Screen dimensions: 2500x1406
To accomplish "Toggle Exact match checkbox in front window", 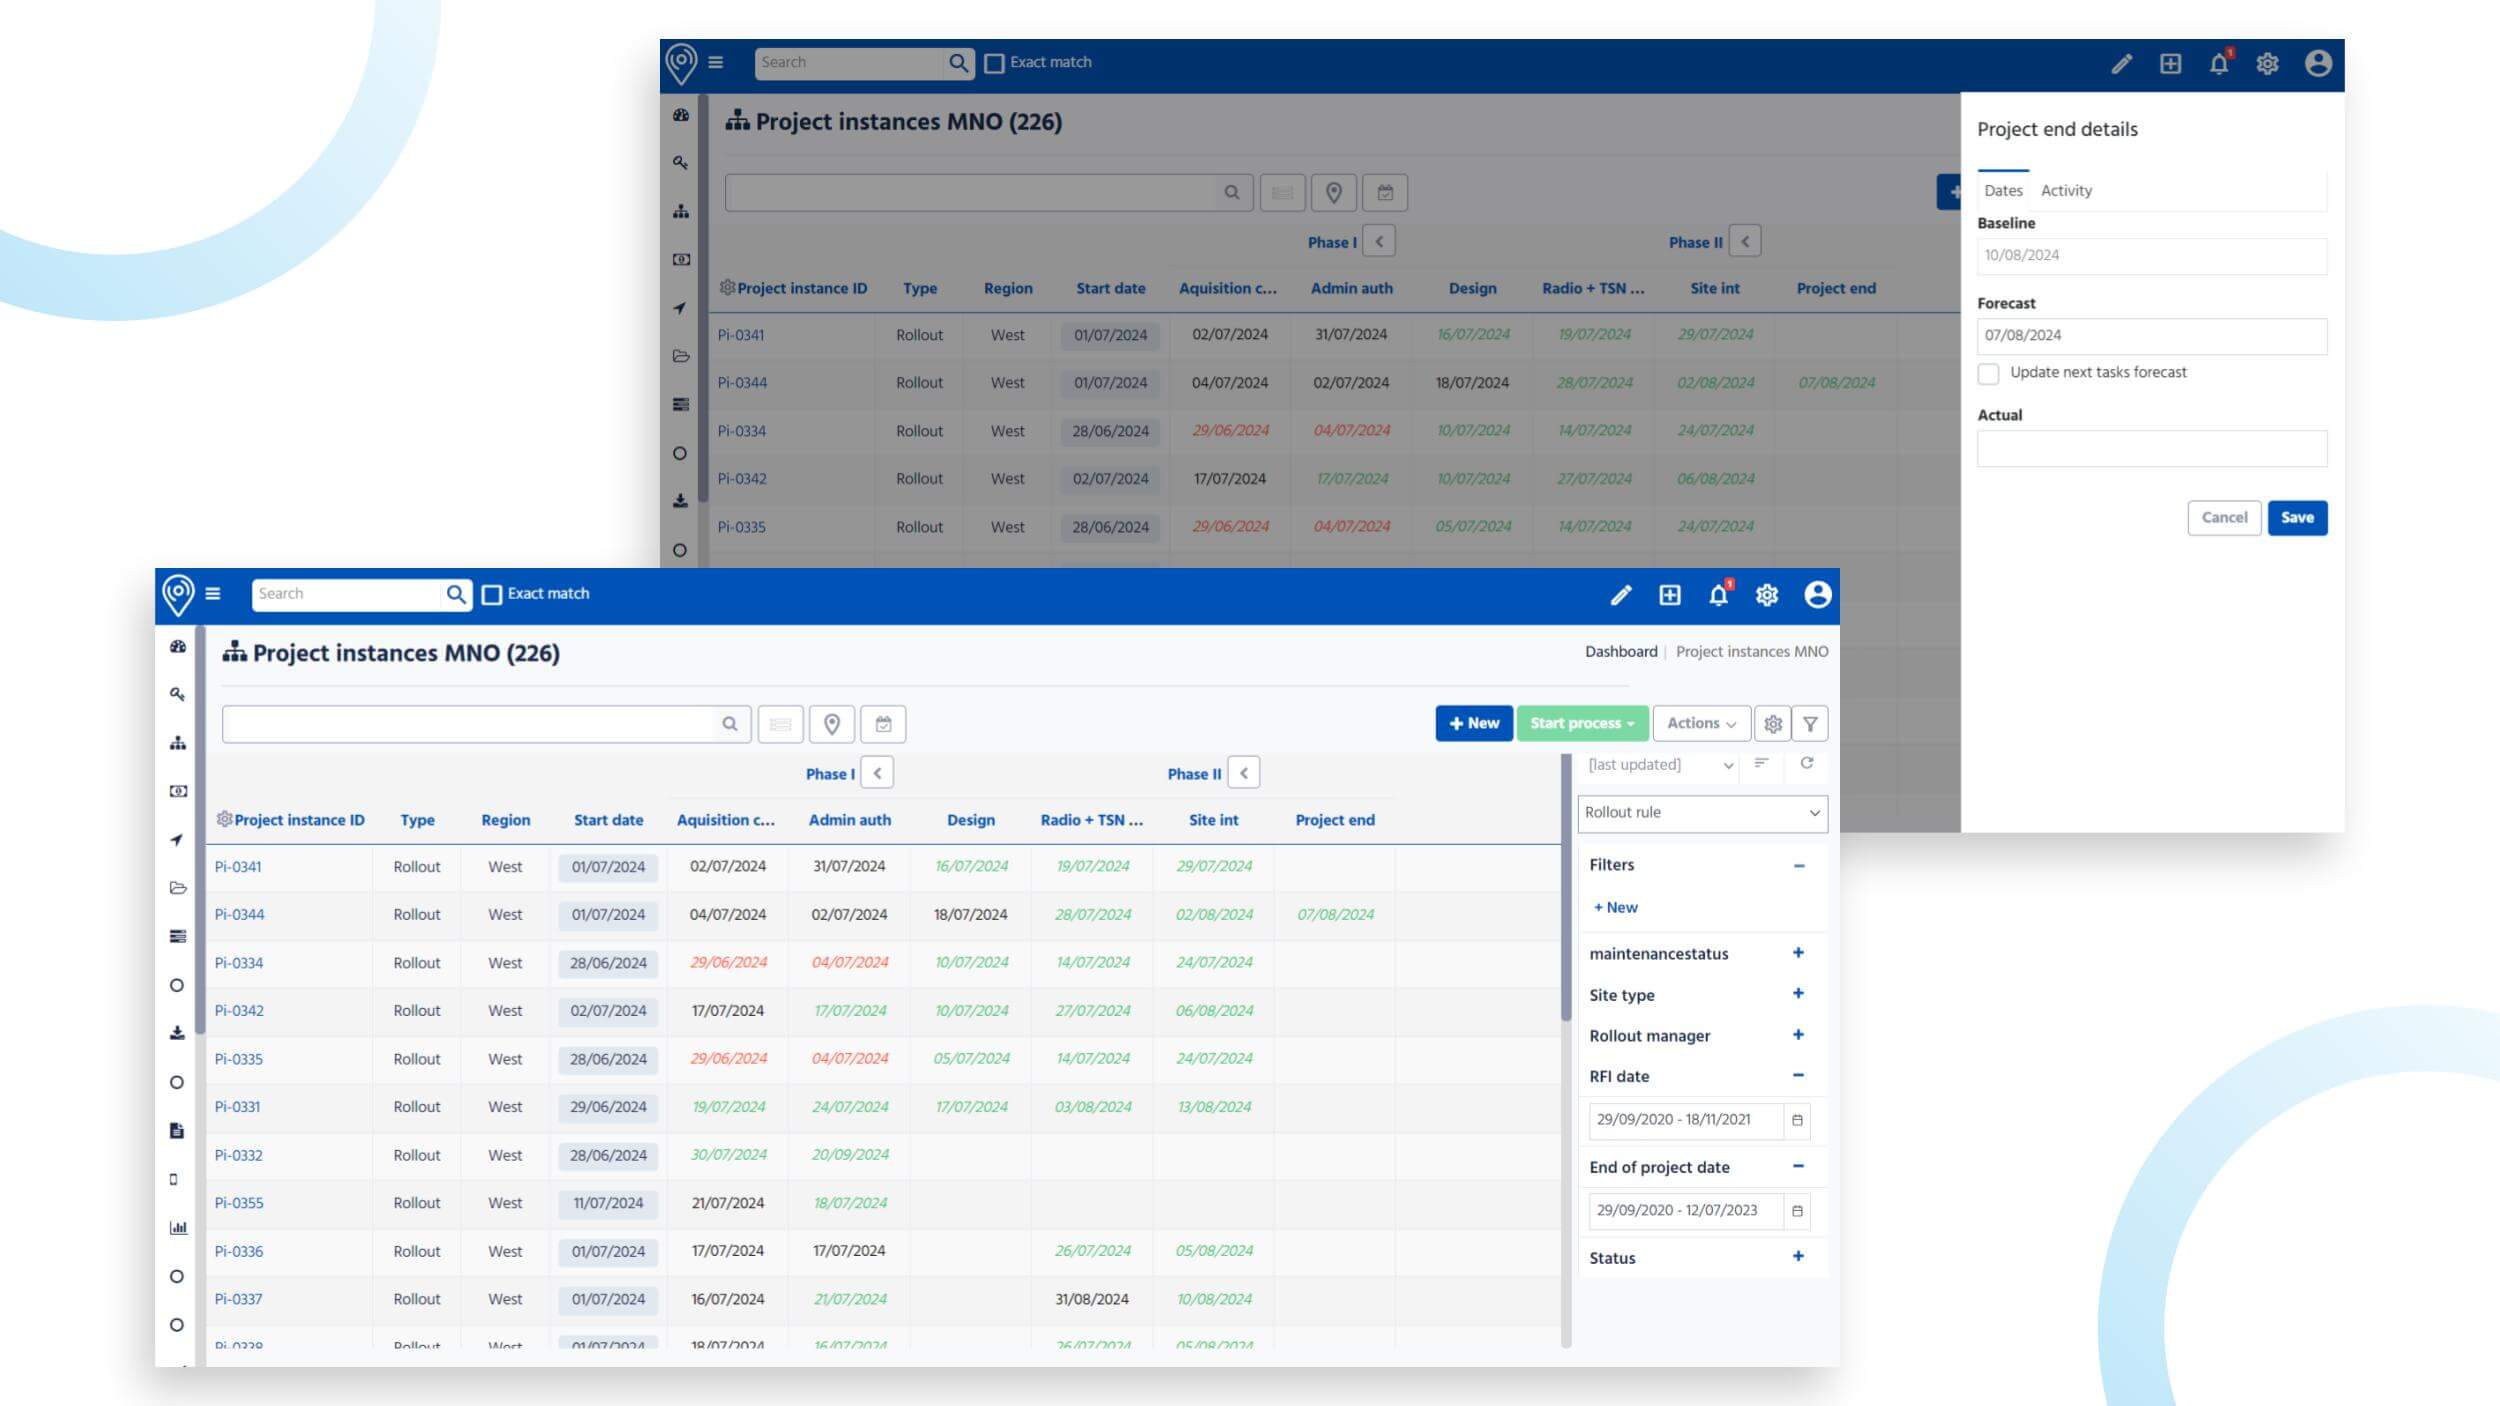I will (492, 595).
